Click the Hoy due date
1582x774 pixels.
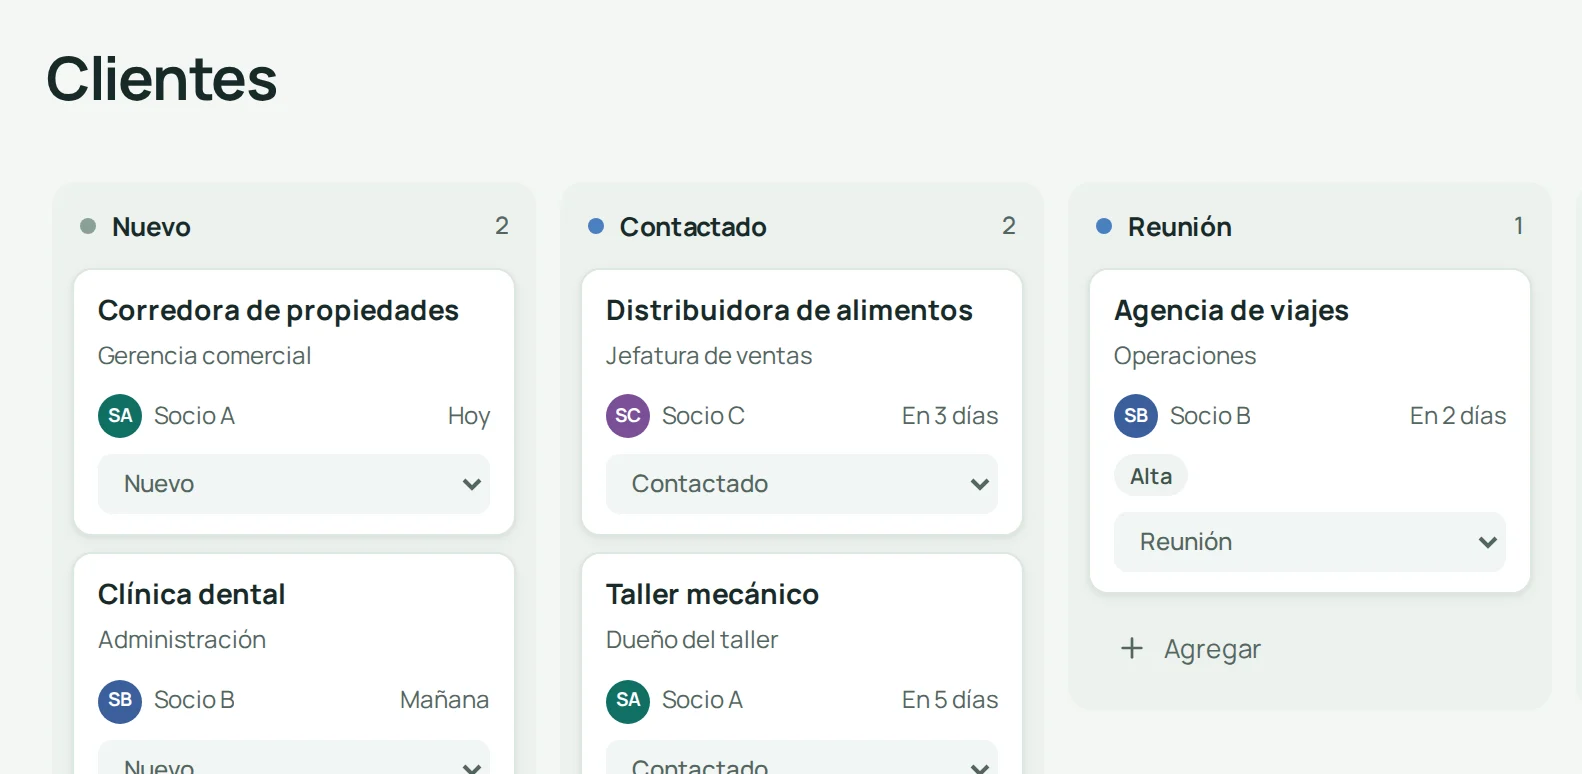click(x=469, y=416)
